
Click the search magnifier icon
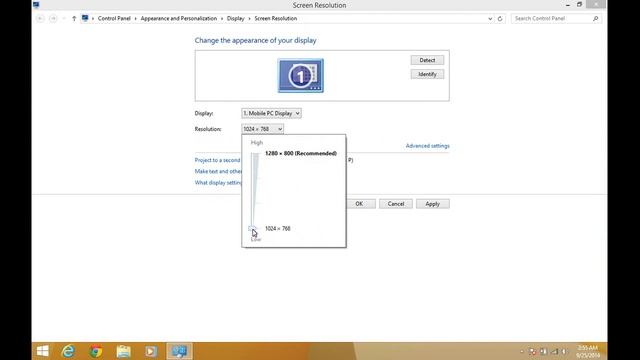596,18
